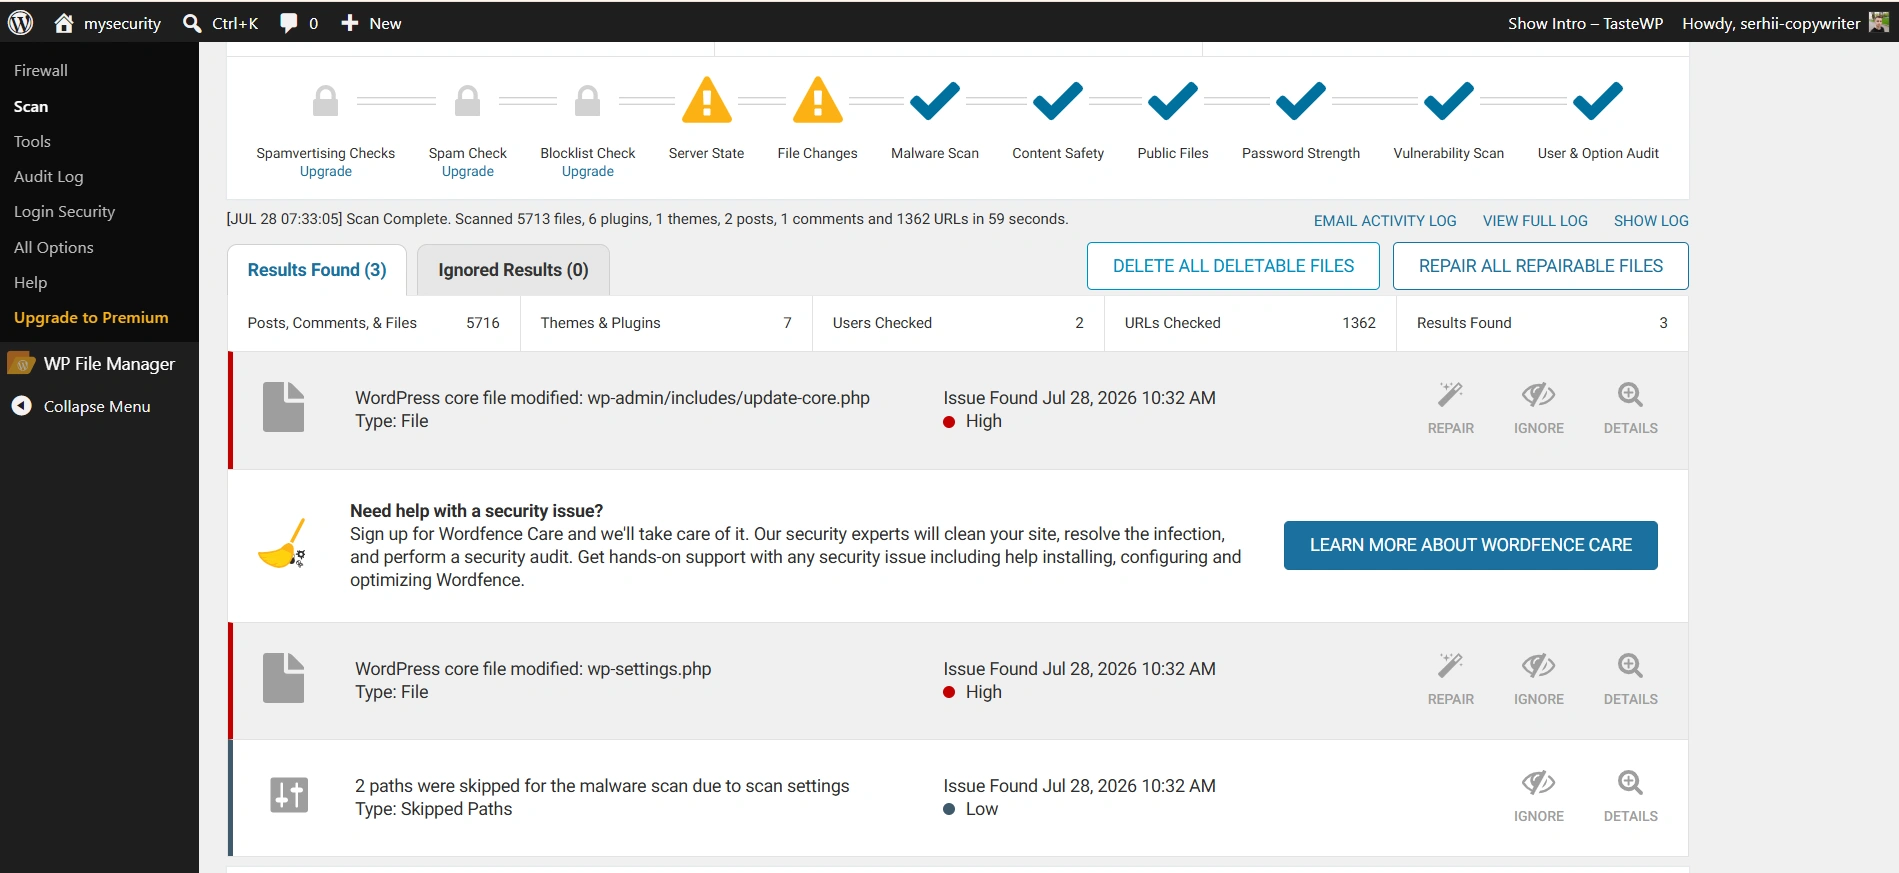Click the Blocklist Check lock icon
This screenshot has height=873, width=1899.
(588, 101)
